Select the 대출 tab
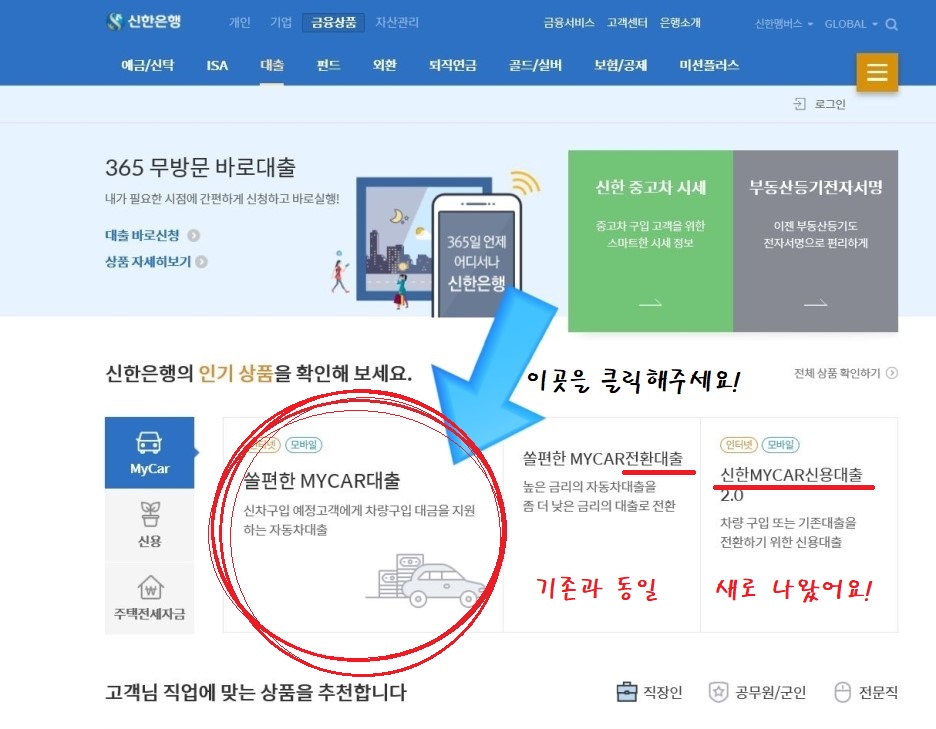Image resolution: width=936 pixels, height=729 pixels. [x=272, y=65]
